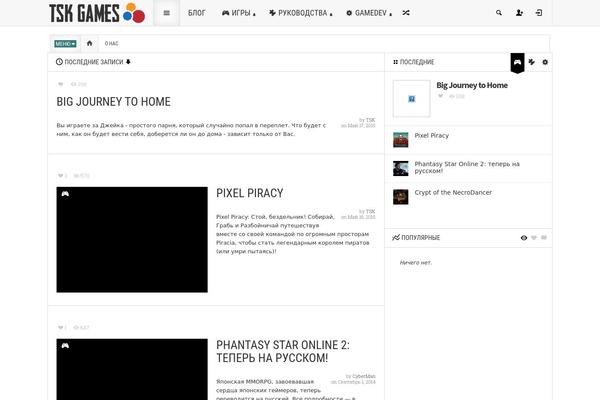This screenshot has height=400, width=600.
Task: Expand the ПОСЛЕДНИЕ ЗАПИСИ arrow
Action: click(128, 62)
